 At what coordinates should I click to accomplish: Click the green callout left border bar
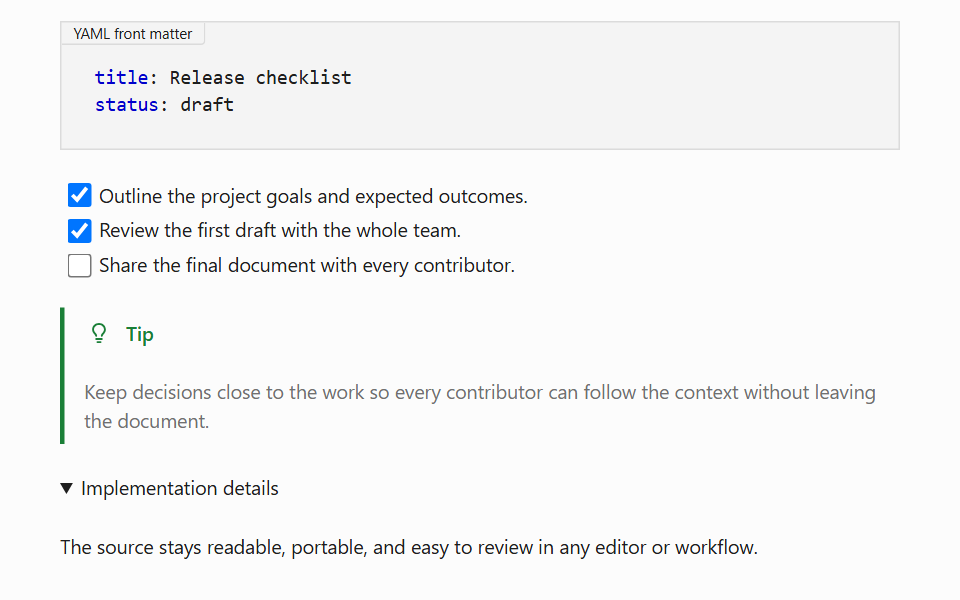click(x=62, y=375)
